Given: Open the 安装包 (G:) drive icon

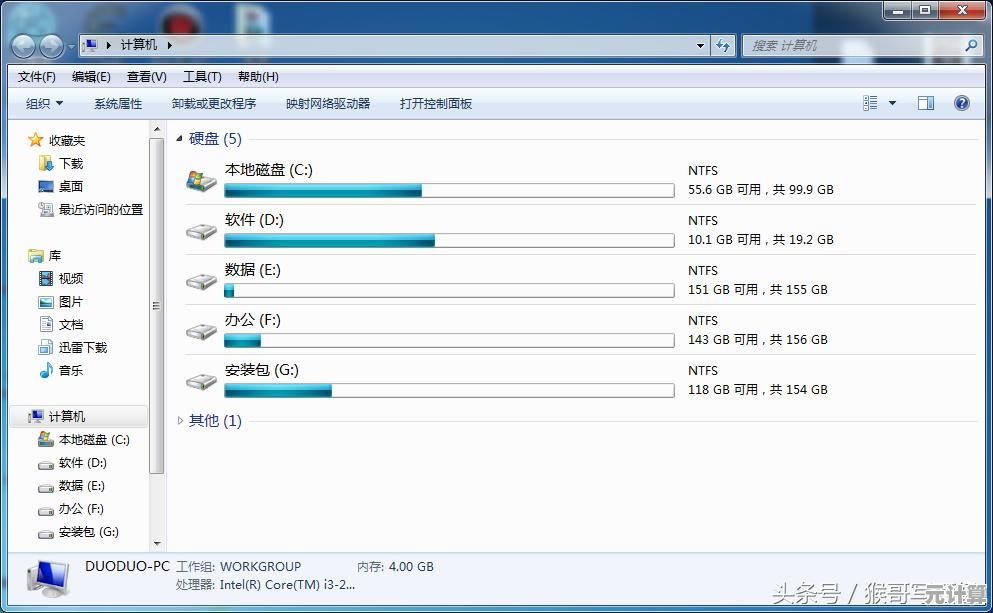Looking at the screenshot, I should [x=200, y=378].
